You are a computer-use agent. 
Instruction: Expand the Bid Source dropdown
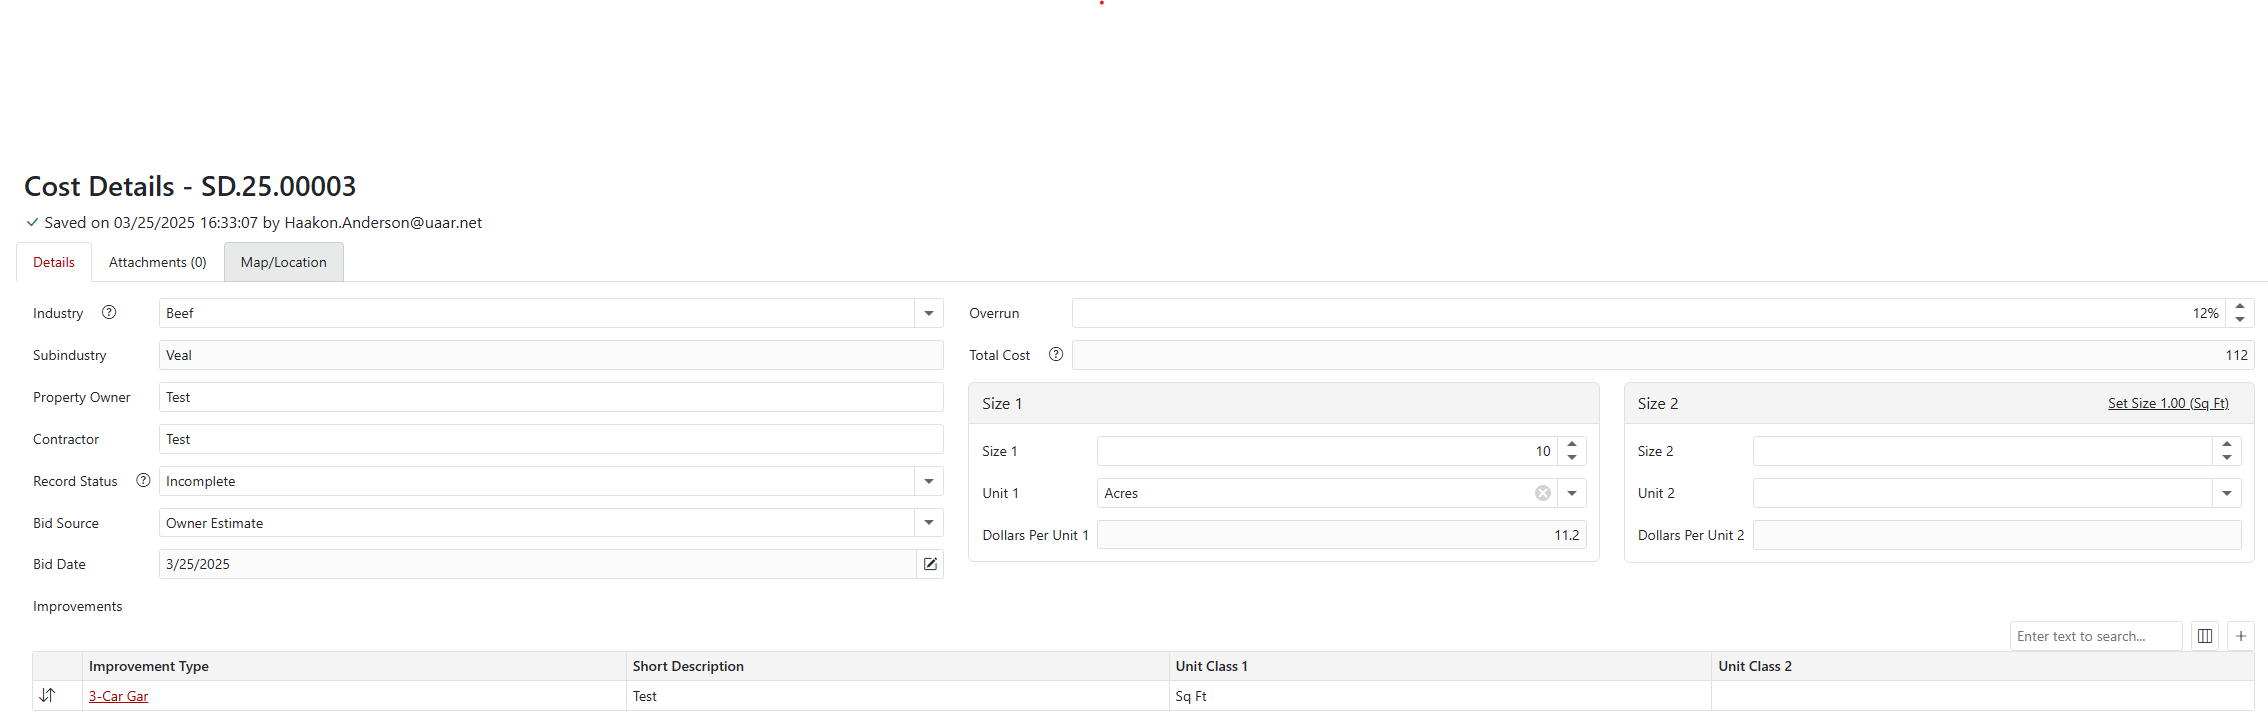point(928,523)
